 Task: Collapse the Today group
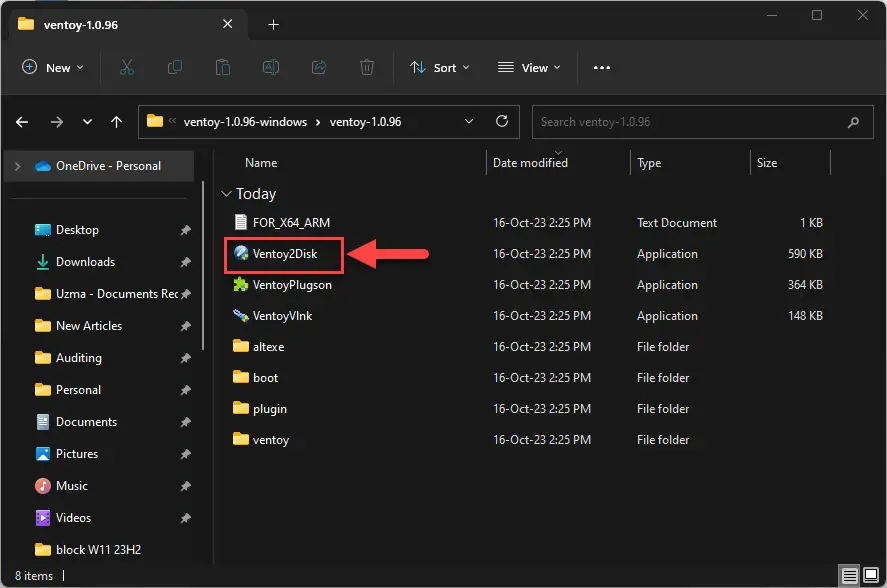click(226, 194)
